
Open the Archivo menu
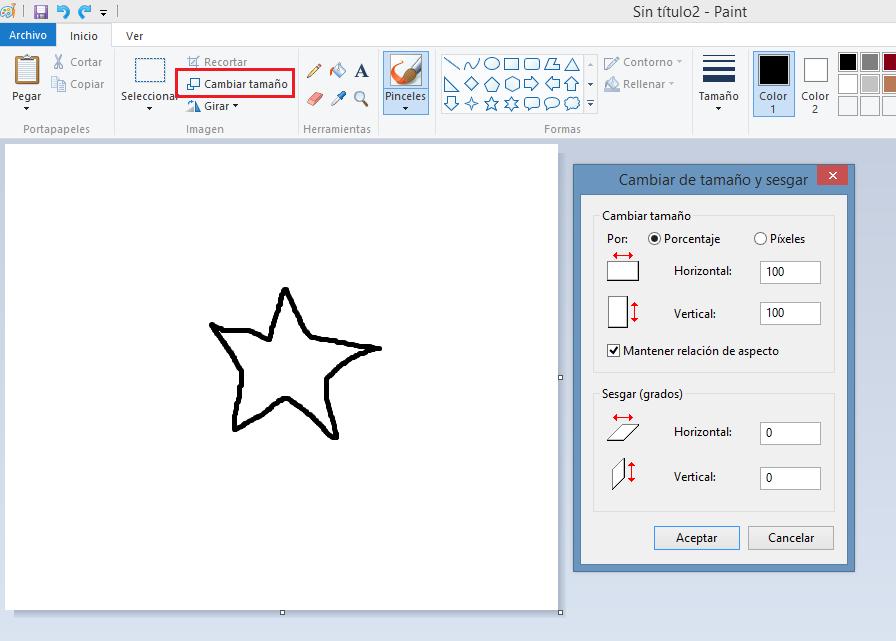coord(28,35)
